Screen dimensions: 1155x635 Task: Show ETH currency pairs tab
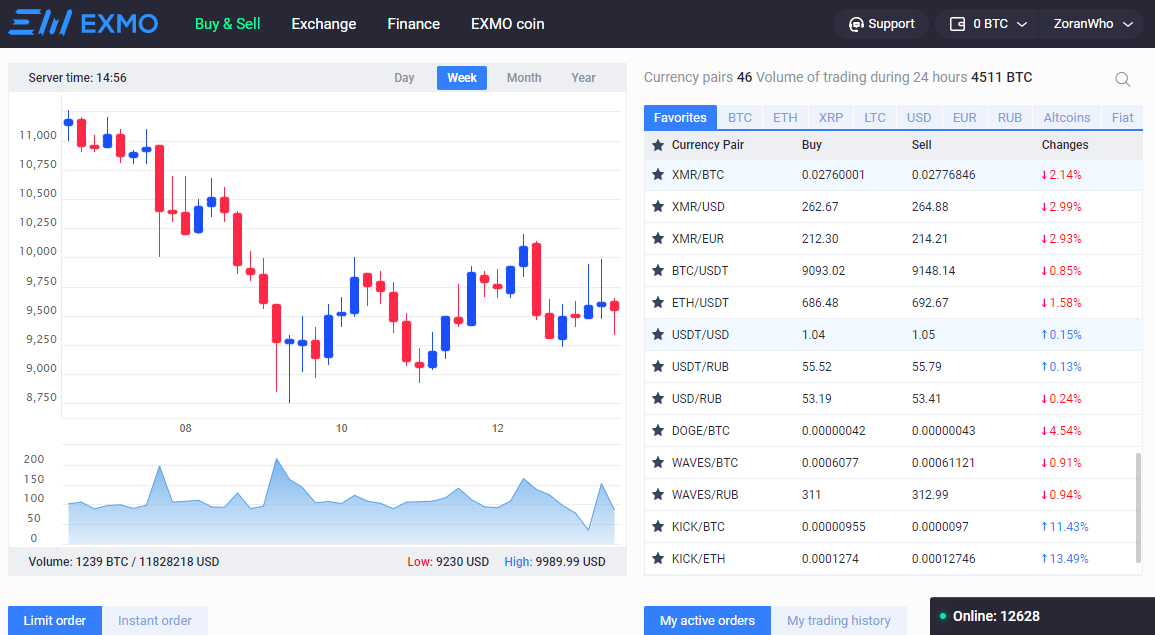point(785,117)
